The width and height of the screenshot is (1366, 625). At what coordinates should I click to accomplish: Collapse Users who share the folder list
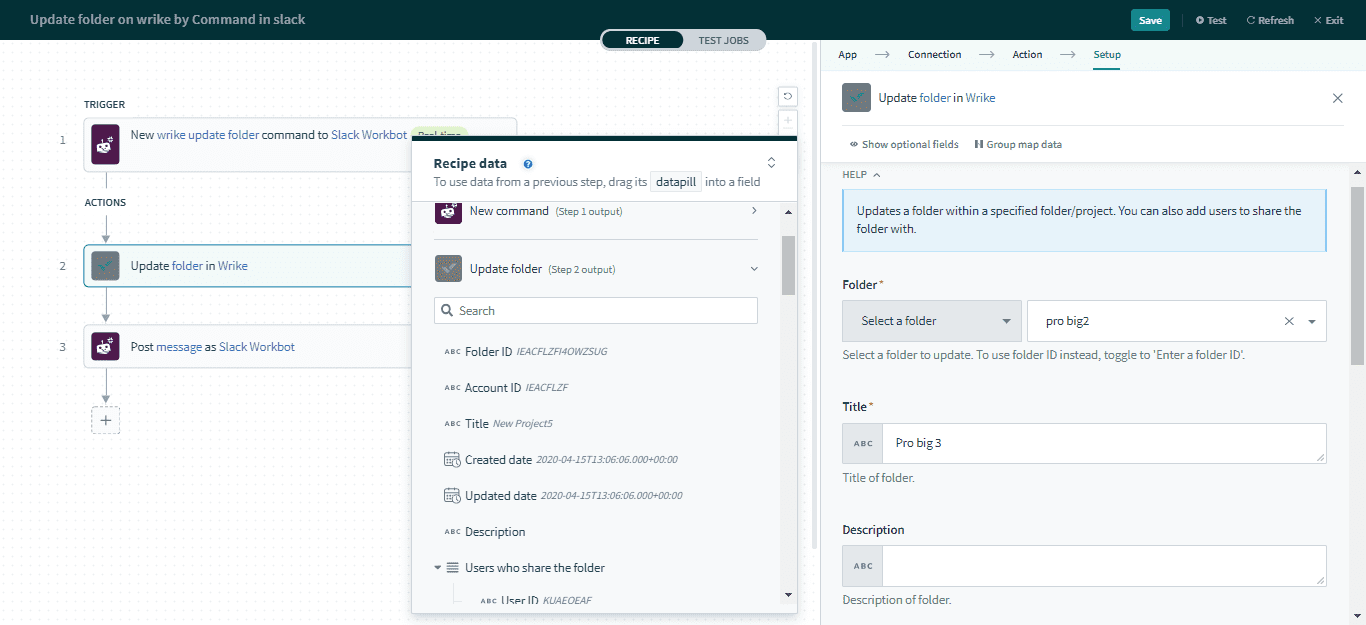point(438,568)
